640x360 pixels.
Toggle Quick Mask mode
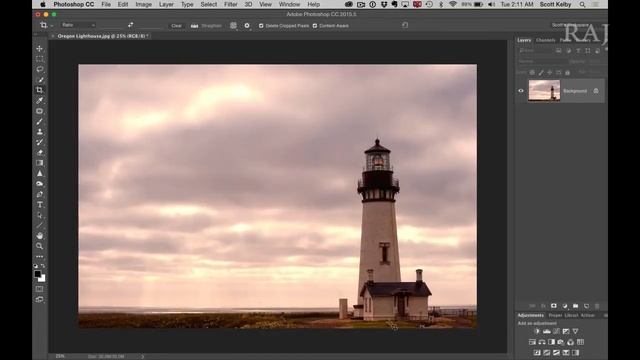coord(39,289)
